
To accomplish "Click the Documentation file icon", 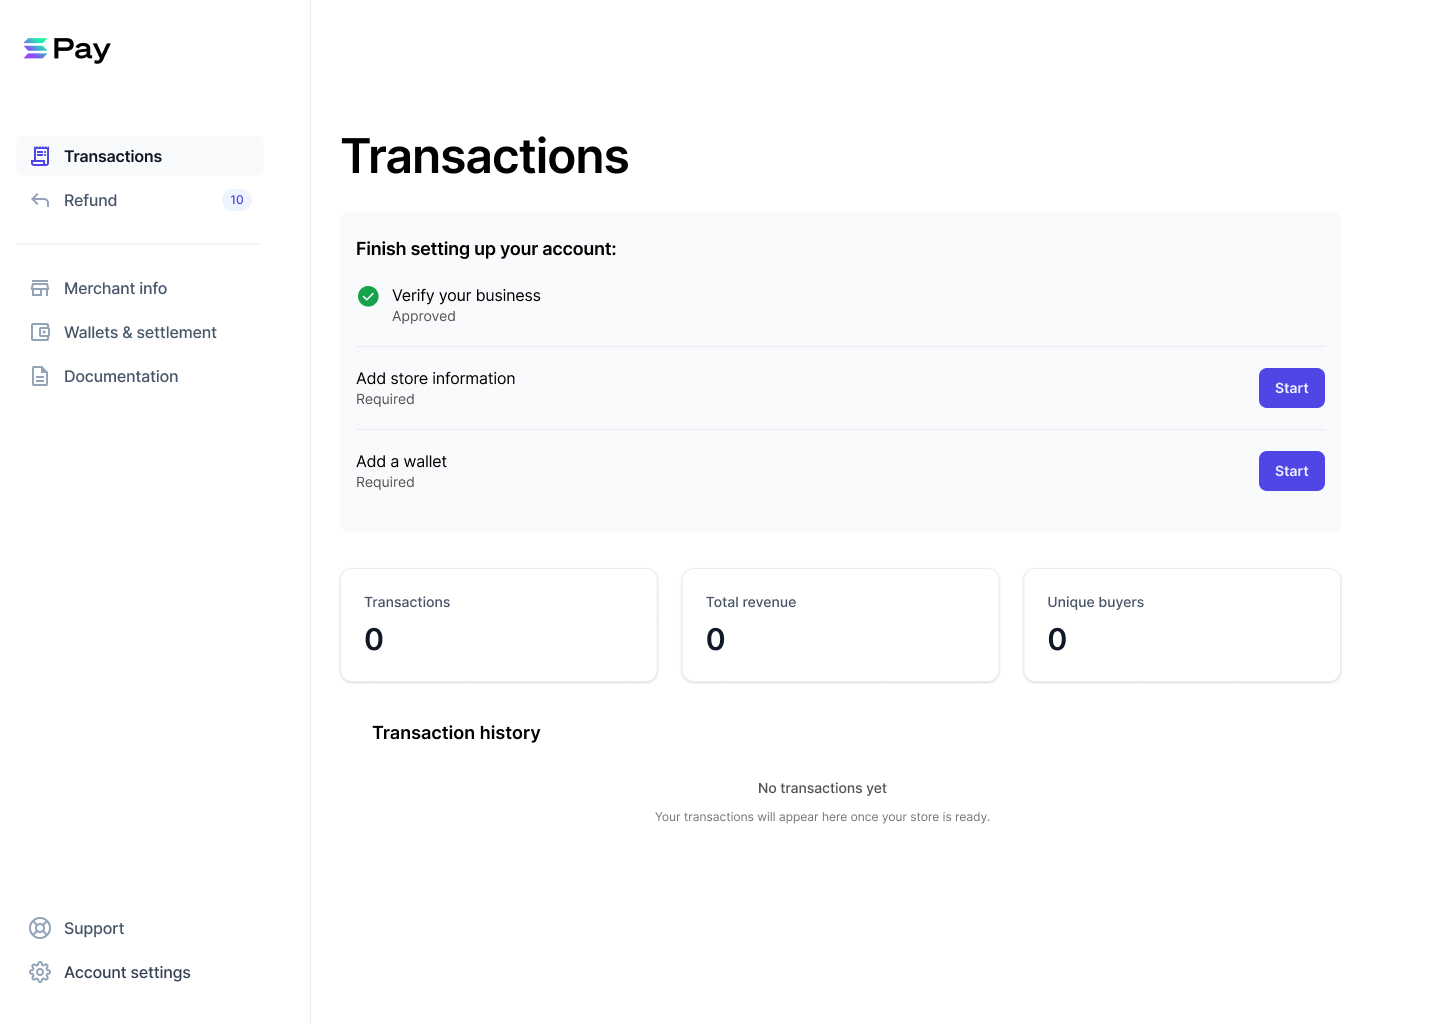I will [x=40, y=376].
